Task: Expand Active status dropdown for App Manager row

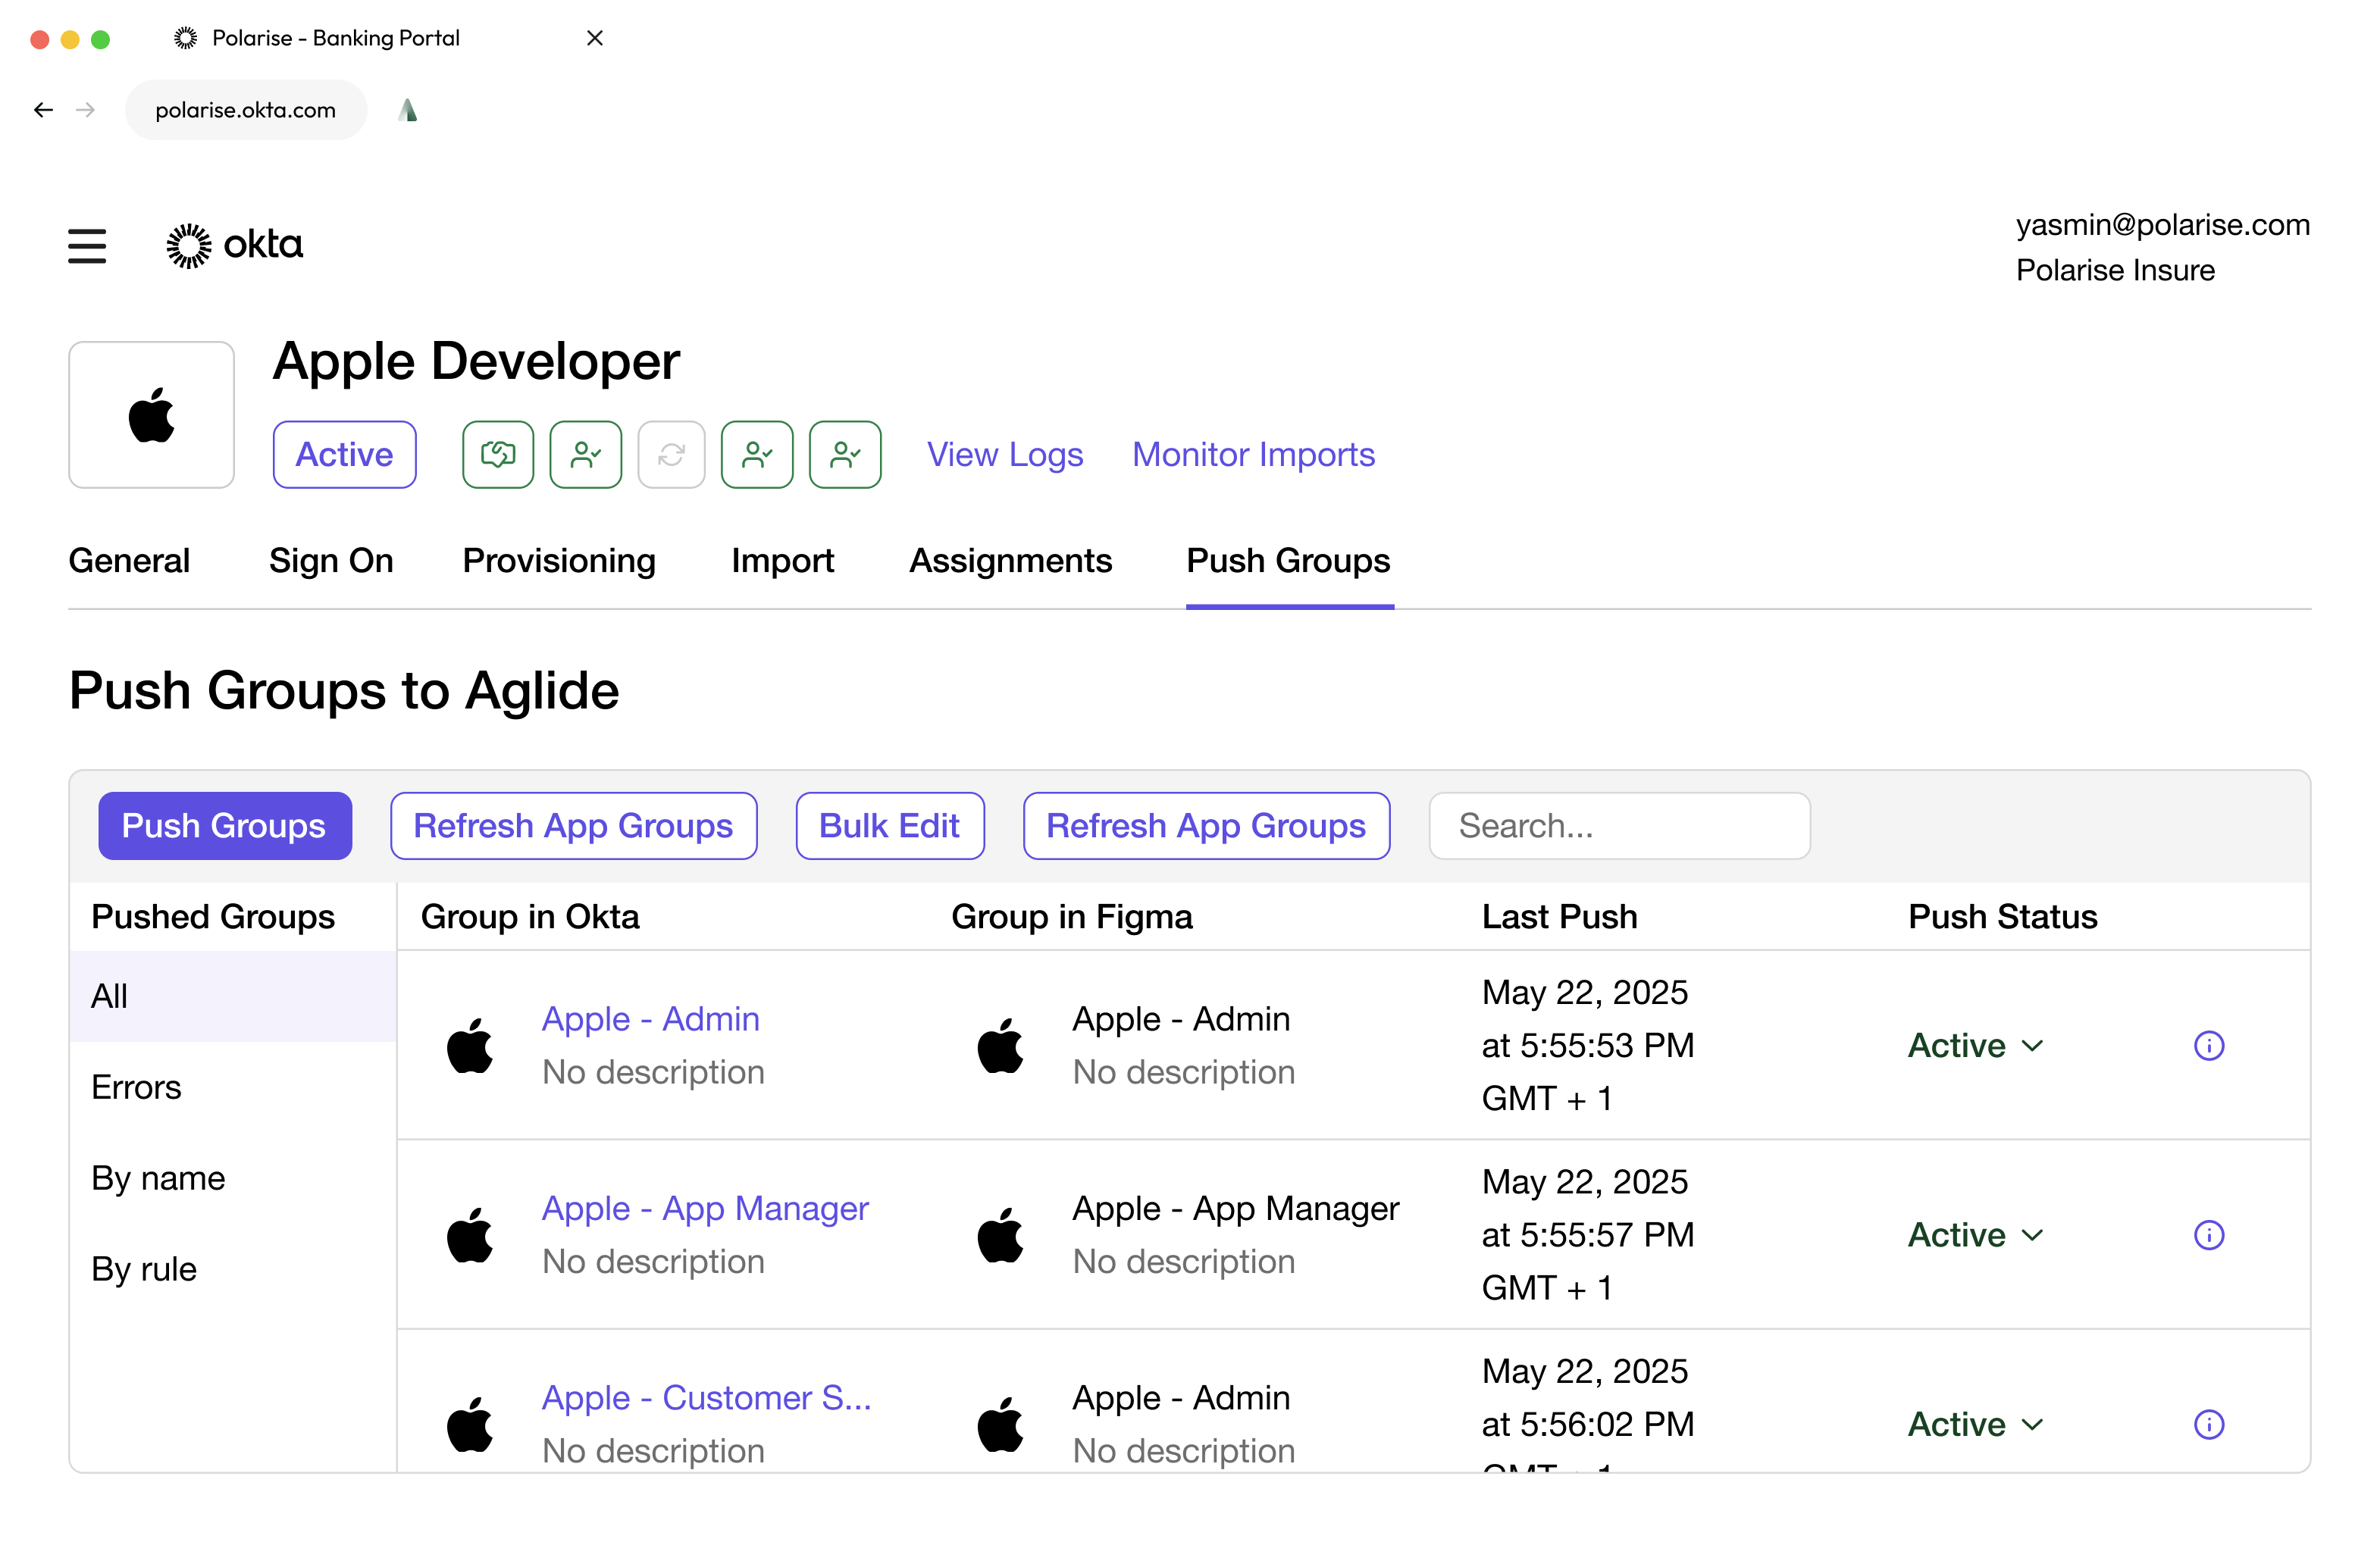Action: (x=1976, y=1236)
